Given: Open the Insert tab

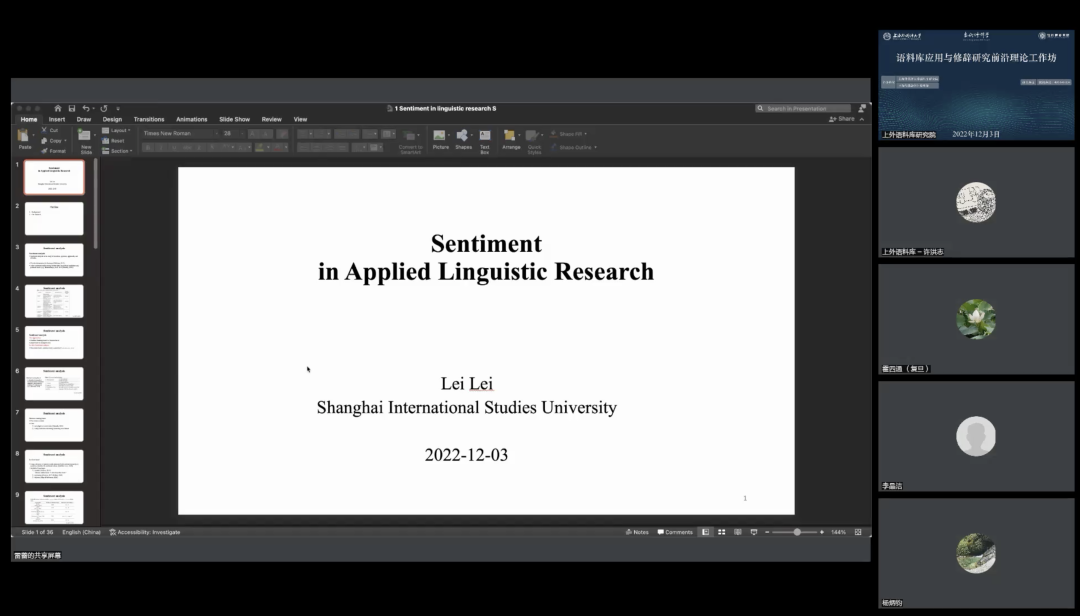Looking at the screenshot, I should point(56,119).
